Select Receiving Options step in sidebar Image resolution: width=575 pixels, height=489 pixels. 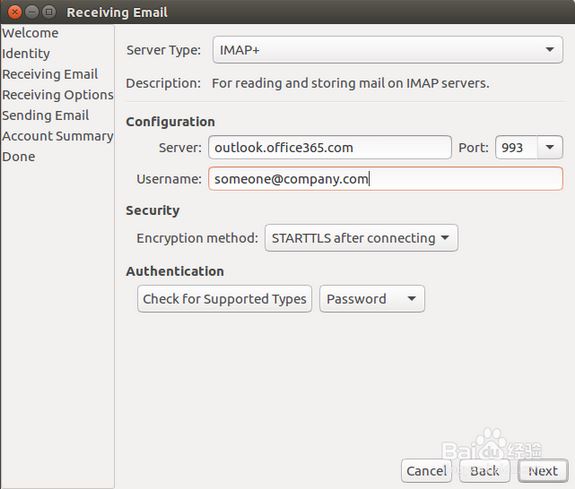(x=58, y=95)
